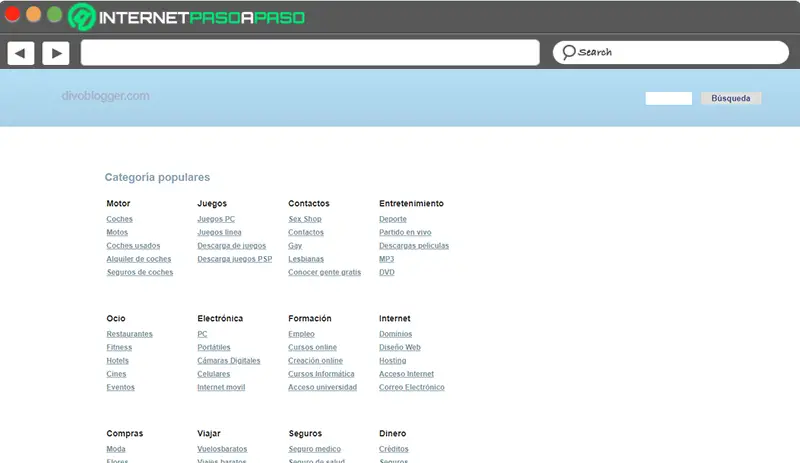Open the Acceso Internet link
The image size is (800, 463).
pyautogui.click(x=406, y=374)
